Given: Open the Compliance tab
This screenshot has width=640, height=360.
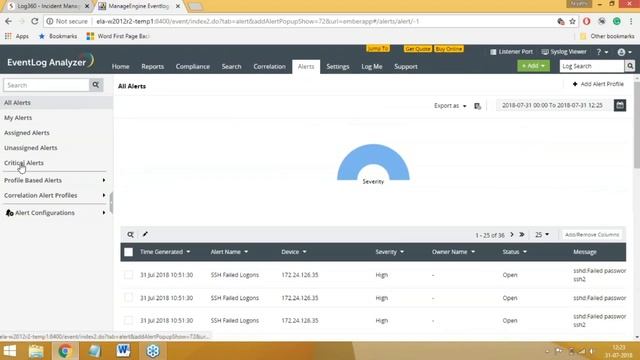Looking at the screenshot, I should point(193,67).
